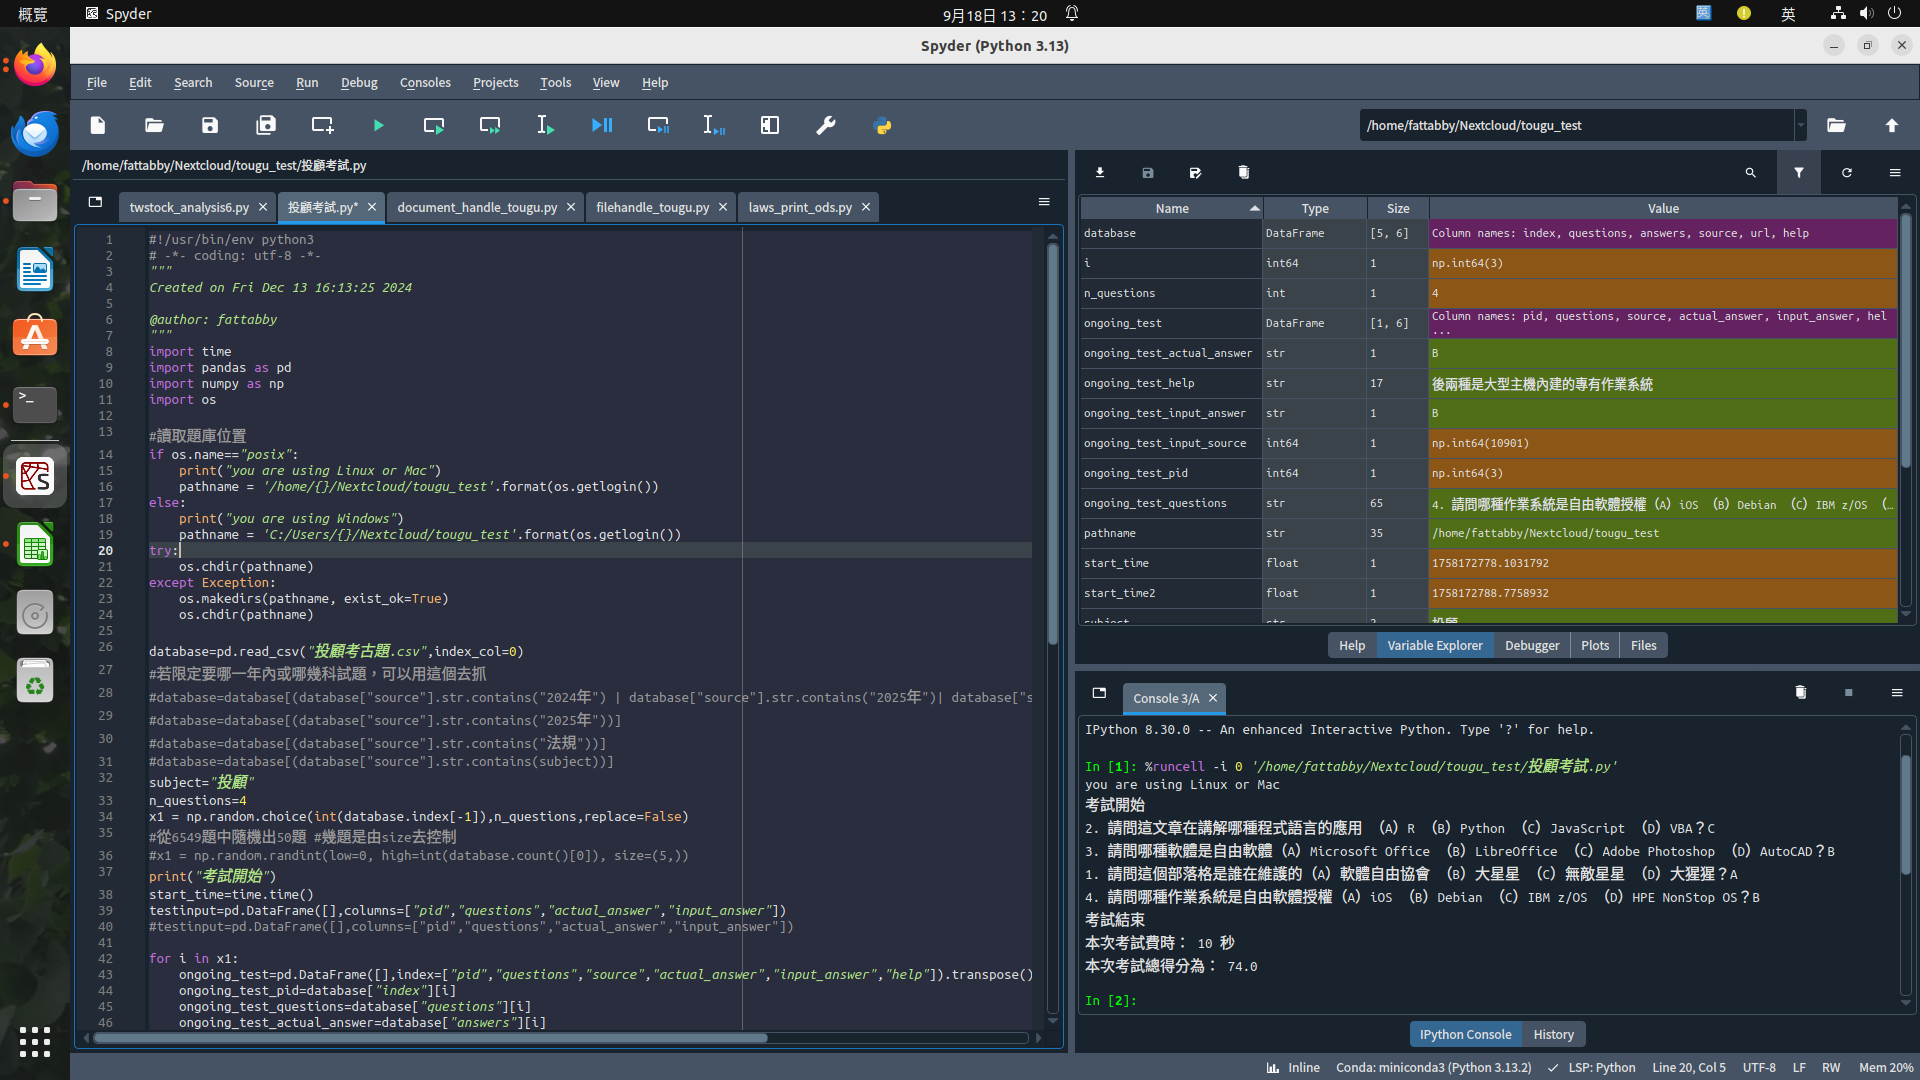Toggle the variable filter funnel button

pos(1798,173)
